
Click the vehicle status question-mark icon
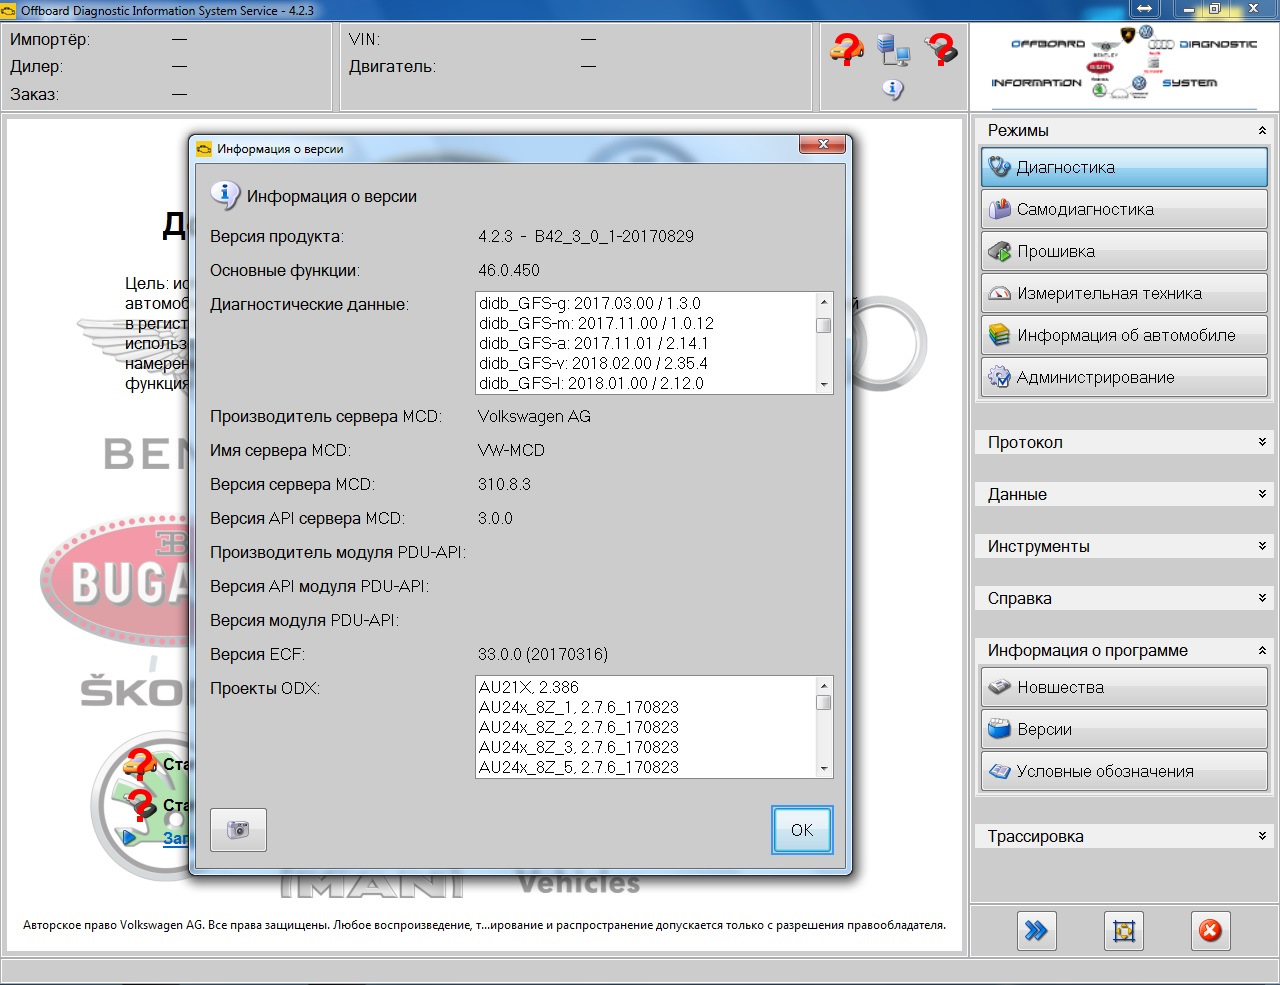(x=847, y=49)
